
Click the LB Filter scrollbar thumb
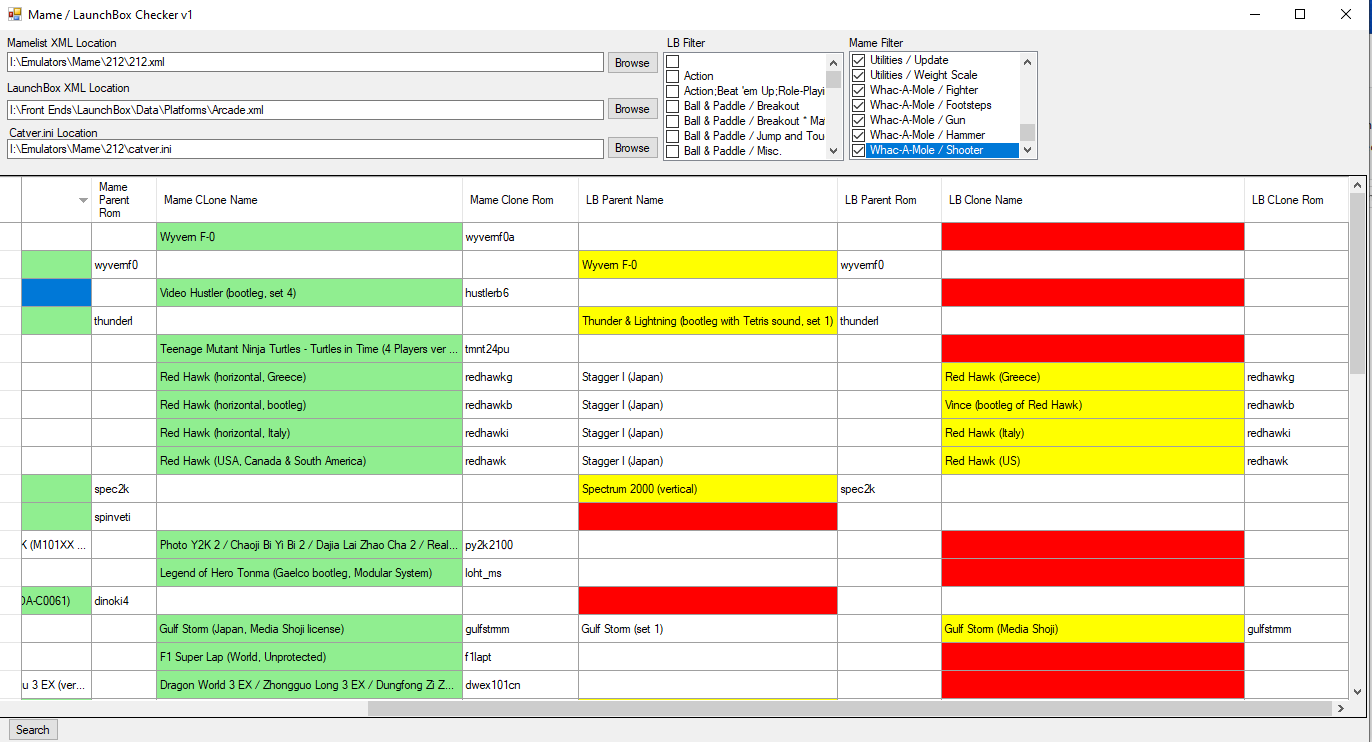click(833, 80)
